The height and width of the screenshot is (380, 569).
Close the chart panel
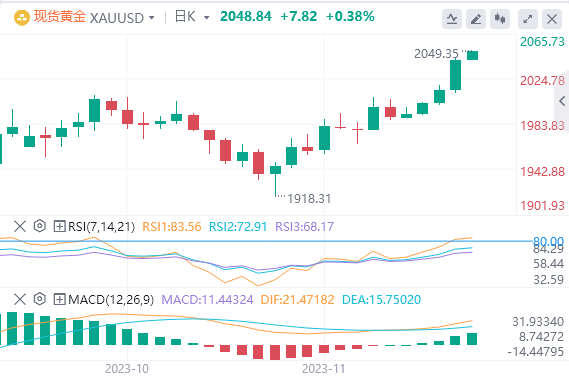click(552, 19)
